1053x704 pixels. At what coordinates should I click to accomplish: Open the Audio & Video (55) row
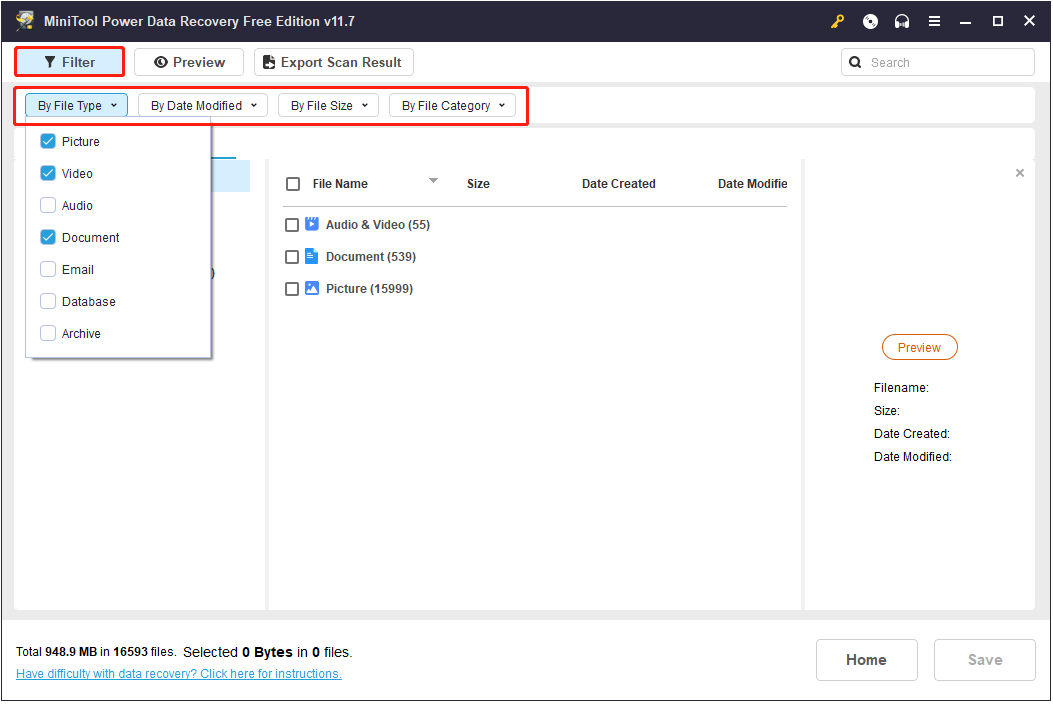pyautogui.click(x=377, y=225)
